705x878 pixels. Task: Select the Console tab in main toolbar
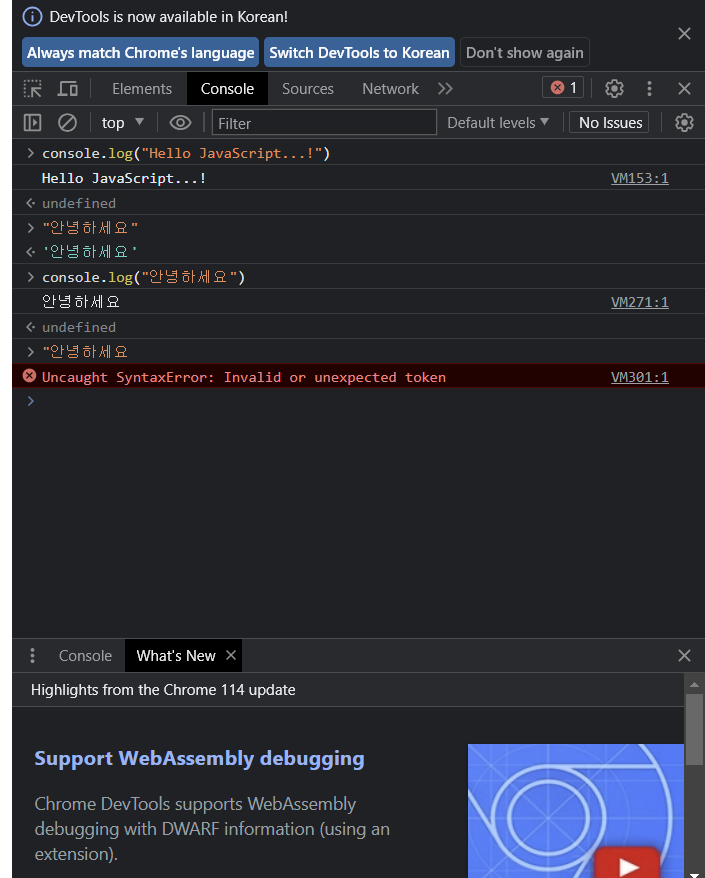pyautogui.click(x=227, y=88)
